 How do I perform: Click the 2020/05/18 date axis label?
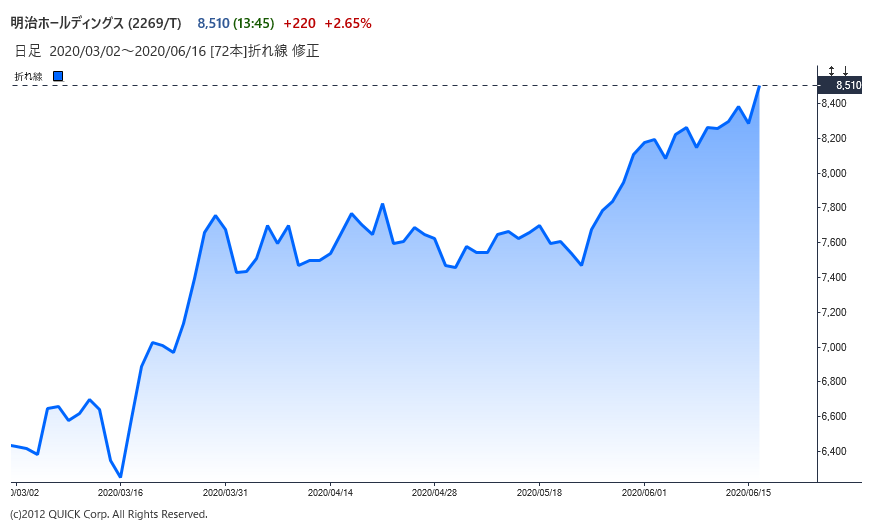[540, 493]
